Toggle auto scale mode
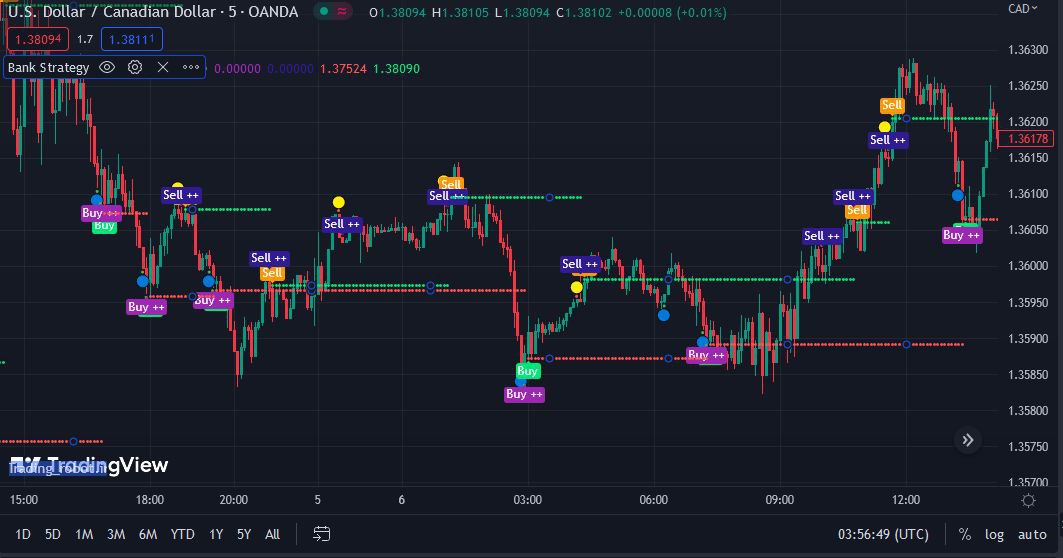 [1032, 534]
